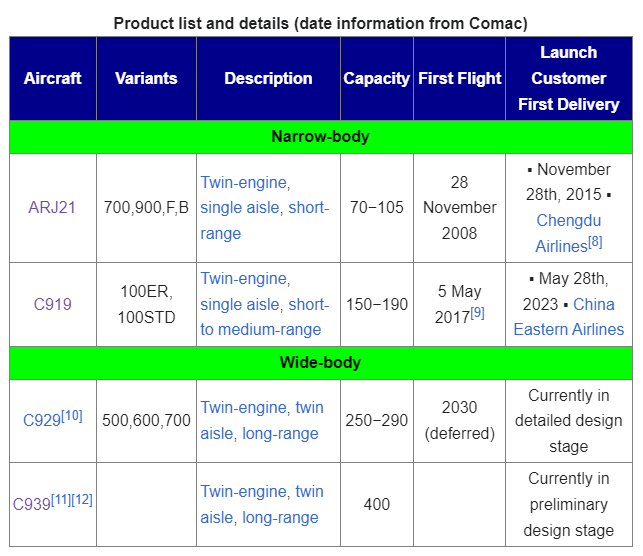Click the table caption 'Product list and details'
This screenshot has height=556, width=643.
pos(321,23)
